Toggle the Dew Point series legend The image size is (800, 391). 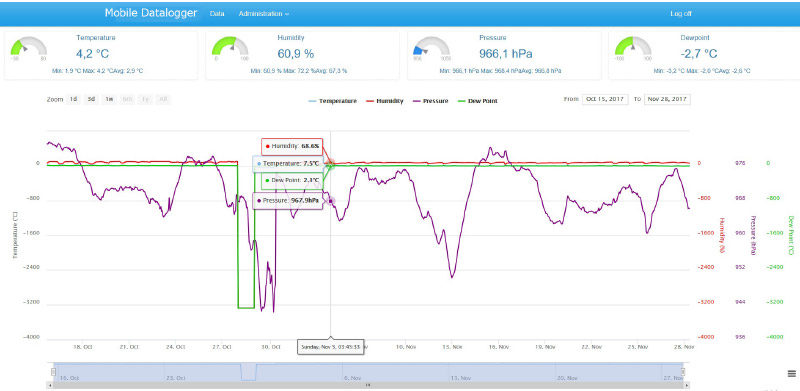(x=478, y=101)
